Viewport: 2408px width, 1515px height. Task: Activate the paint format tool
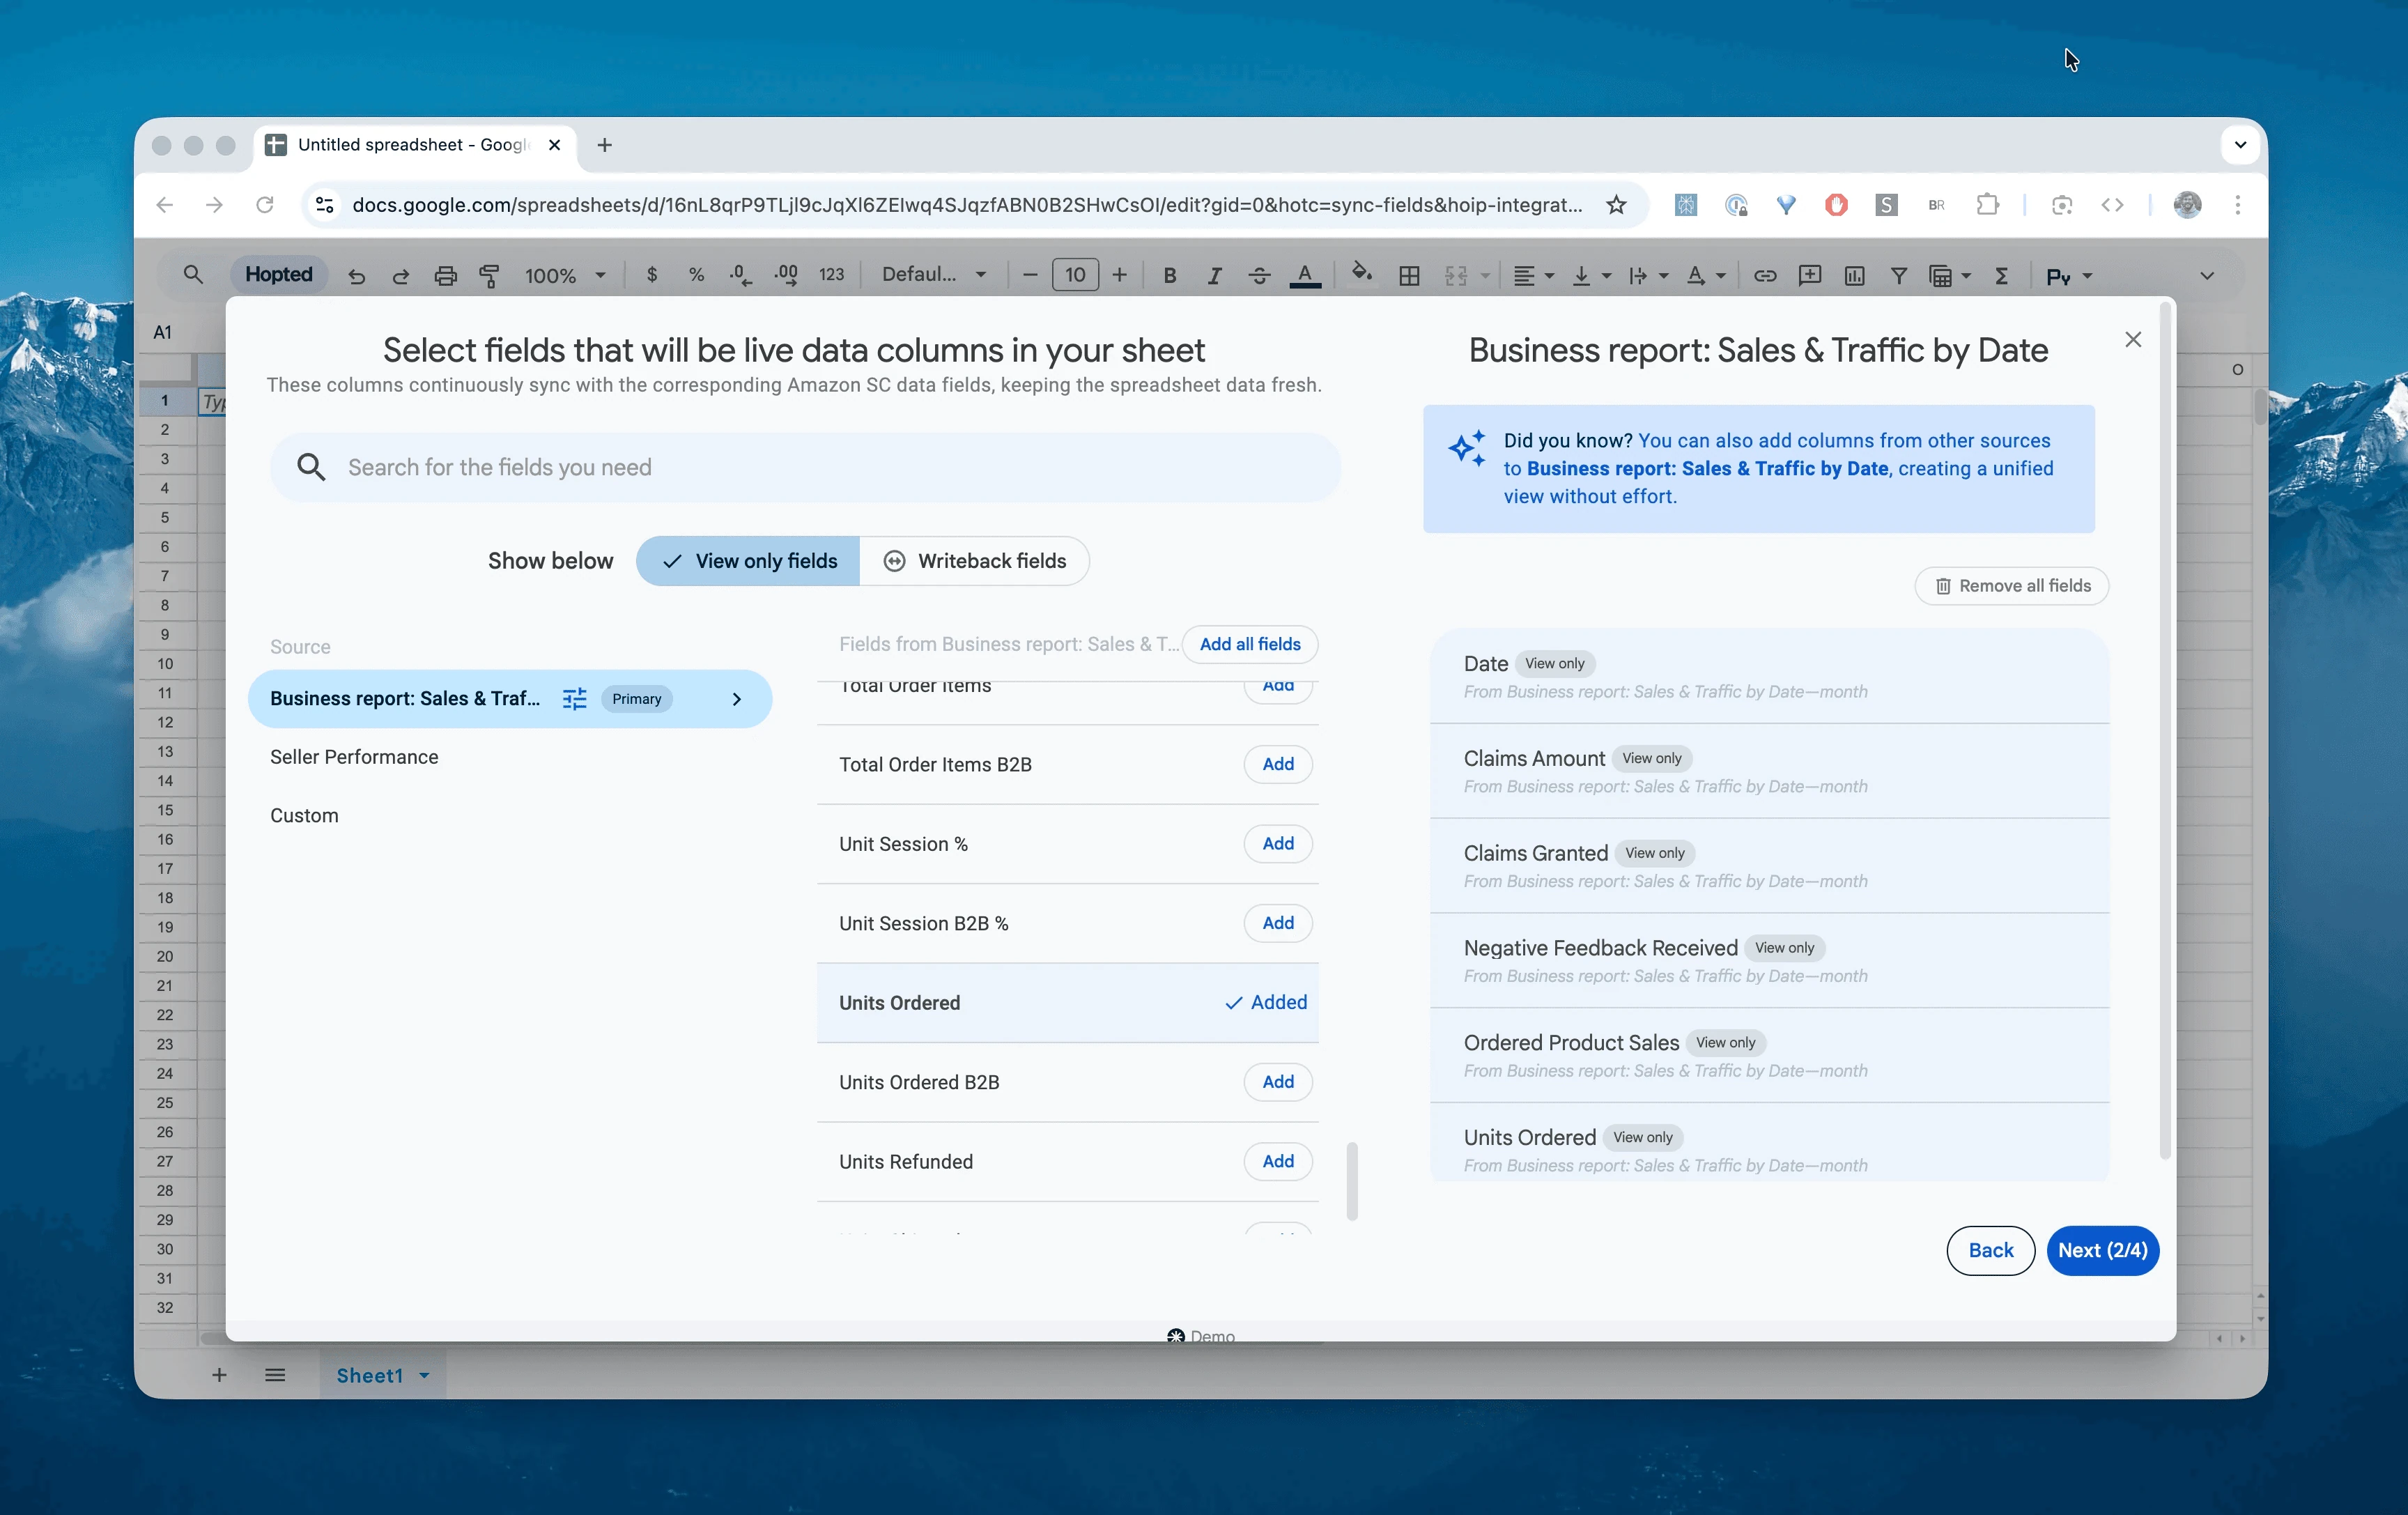[x=490, y=276]
